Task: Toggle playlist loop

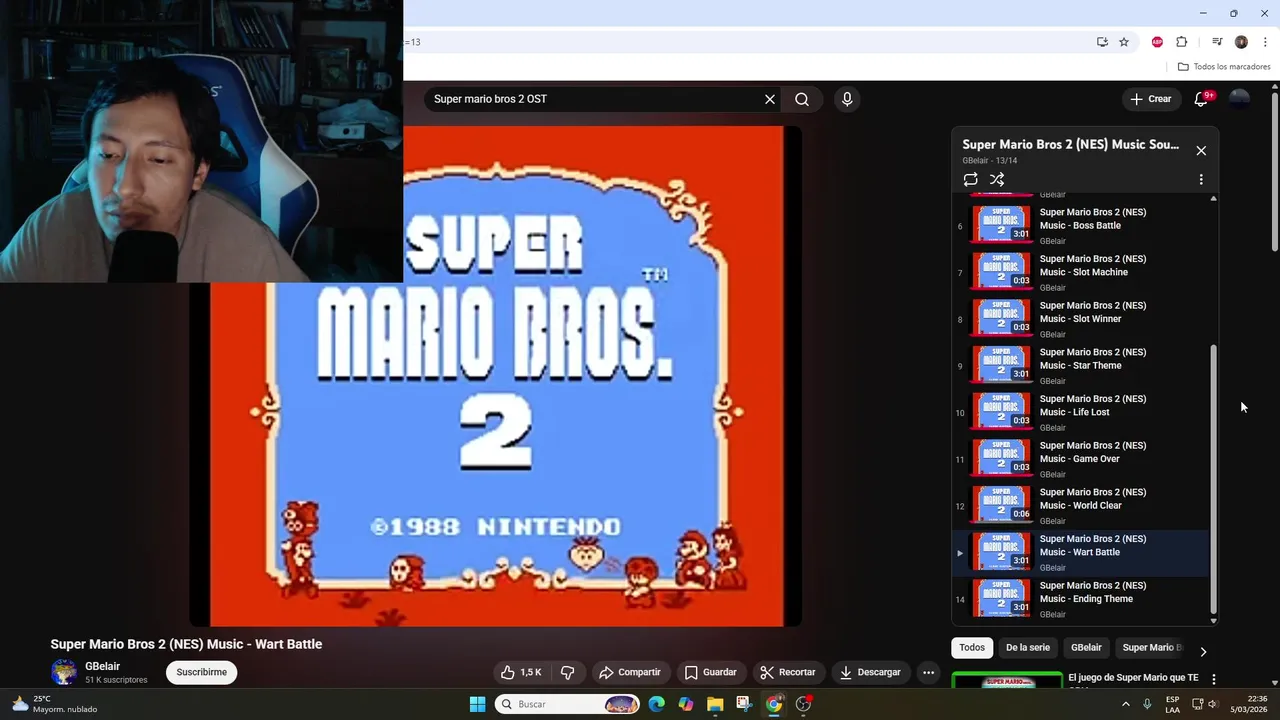Action: coord(970,180)
